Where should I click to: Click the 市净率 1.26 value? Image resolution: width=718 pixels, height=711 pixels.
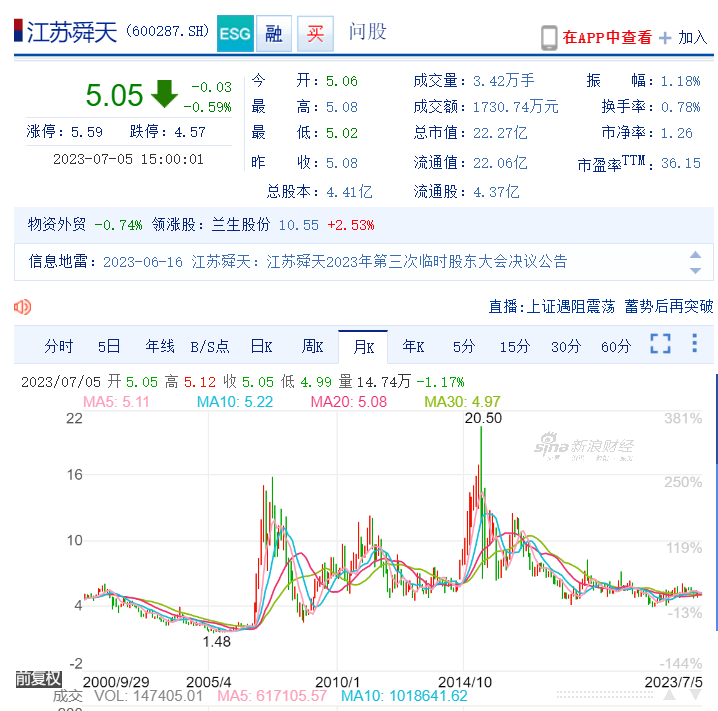click(676, 133)
